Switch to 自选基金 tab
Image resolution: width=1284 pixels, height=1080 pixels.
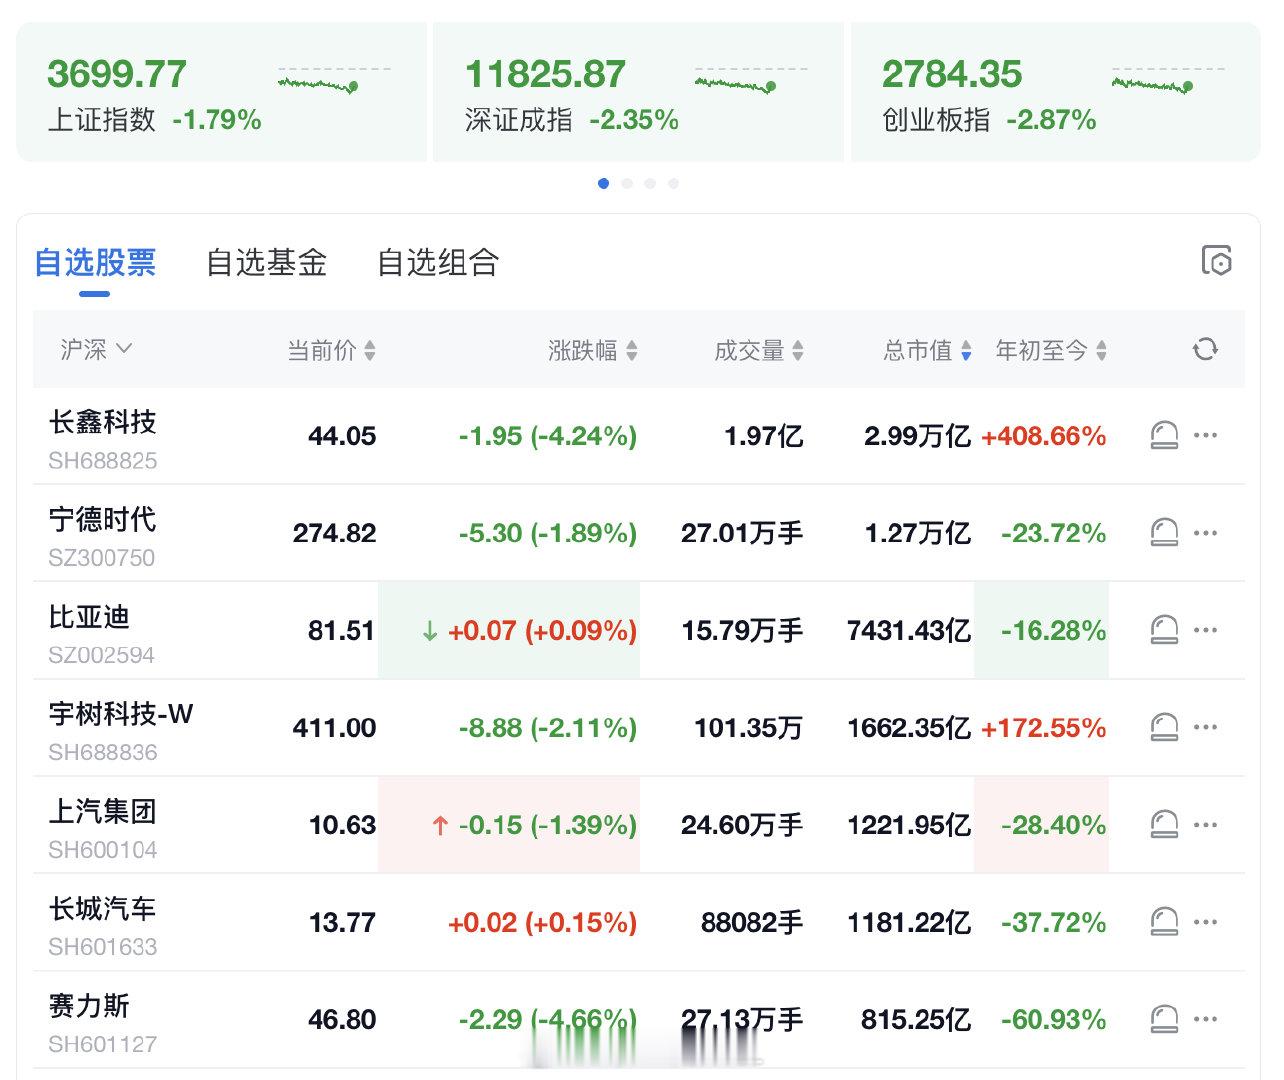pos(266,262)
